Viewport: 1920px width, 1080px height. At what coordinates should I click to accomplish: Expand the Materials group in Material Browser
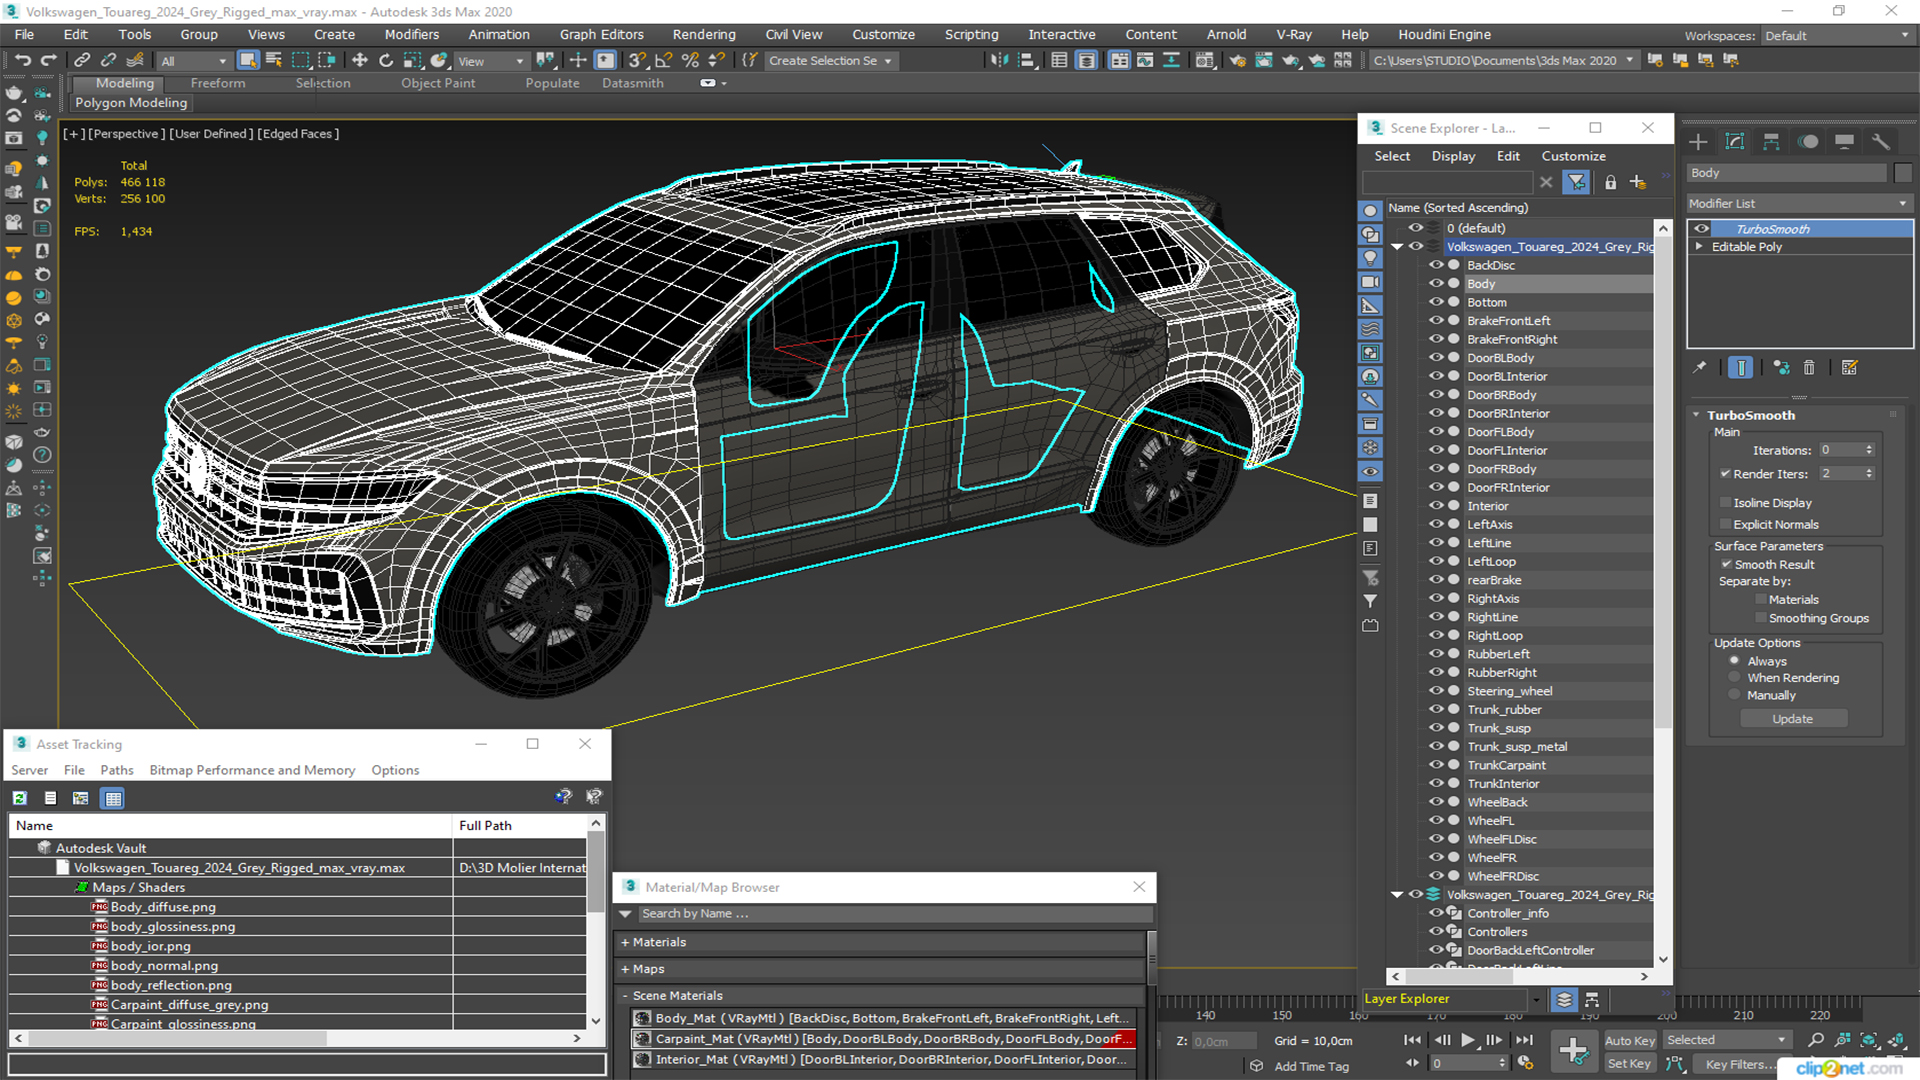tap(625, 942)
